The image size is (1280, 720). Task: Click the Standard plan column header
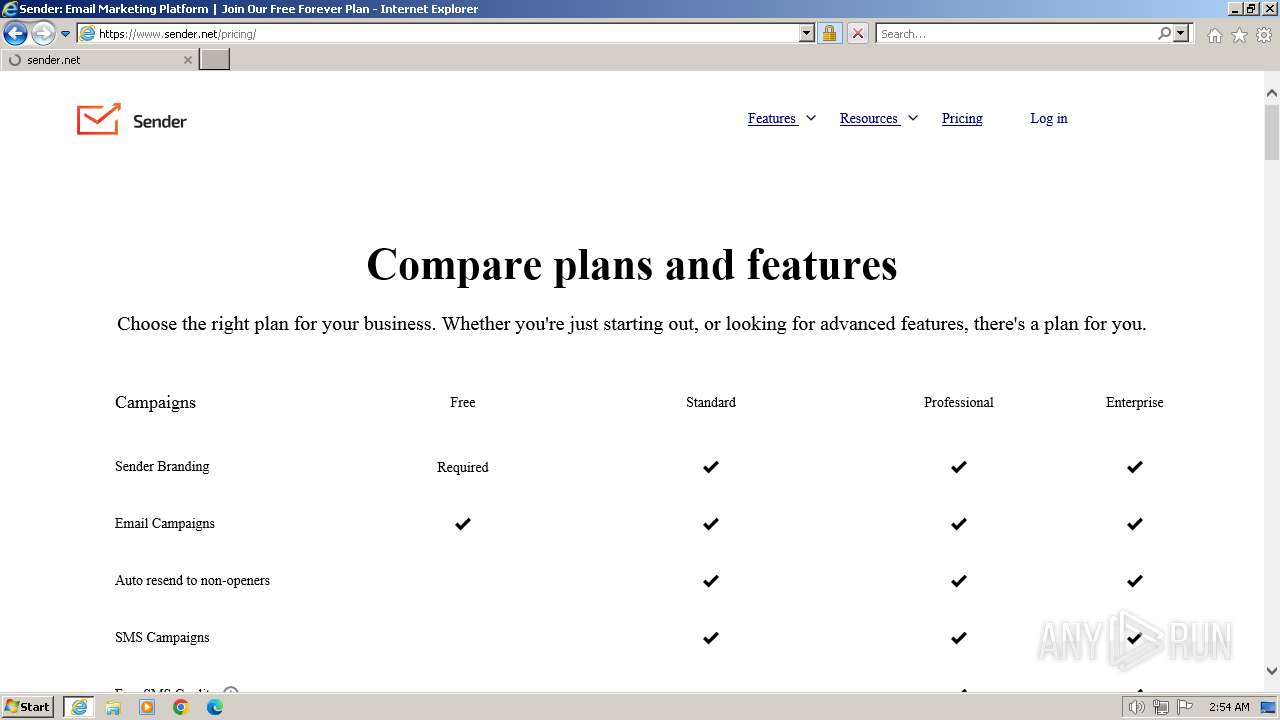pyautogui.click(x=711, y=402)
